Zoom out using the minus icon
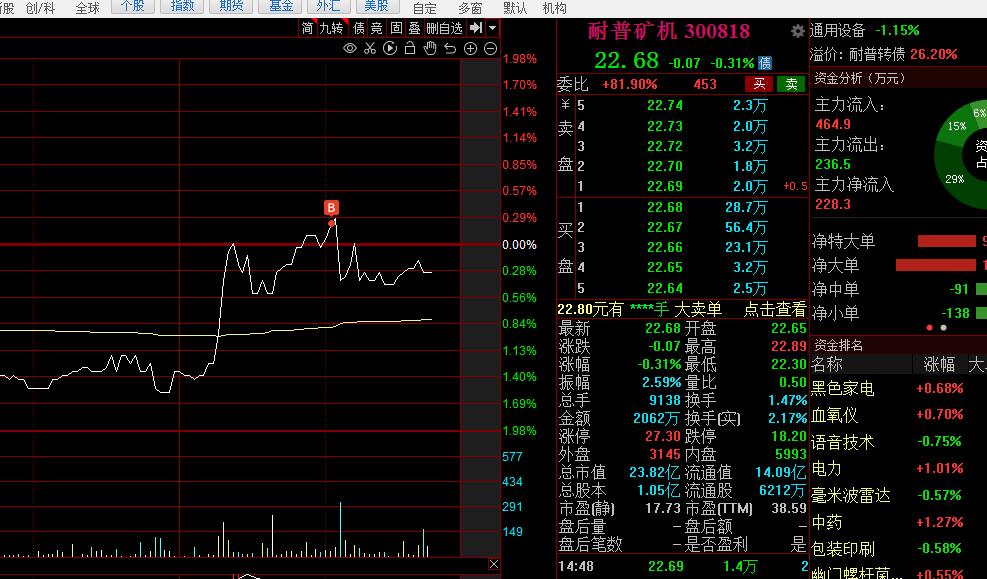The image size is (987, 579). (489, 49)
